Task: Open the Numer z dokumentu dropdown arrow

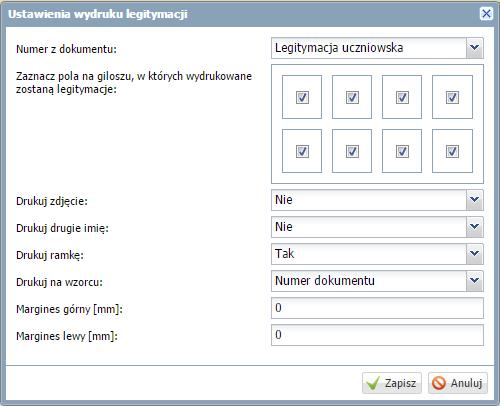Action: point(474,48)
